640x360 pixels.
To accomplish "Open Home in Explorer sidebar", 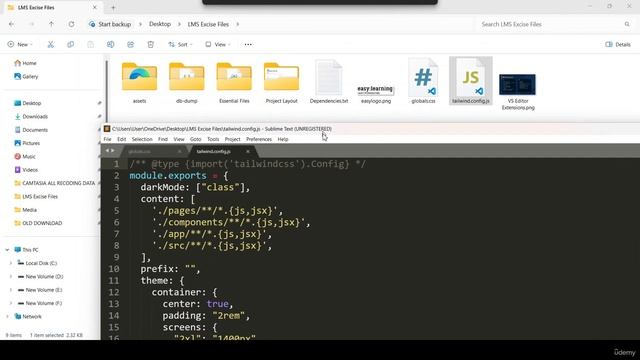I will [x=25, y=63].
